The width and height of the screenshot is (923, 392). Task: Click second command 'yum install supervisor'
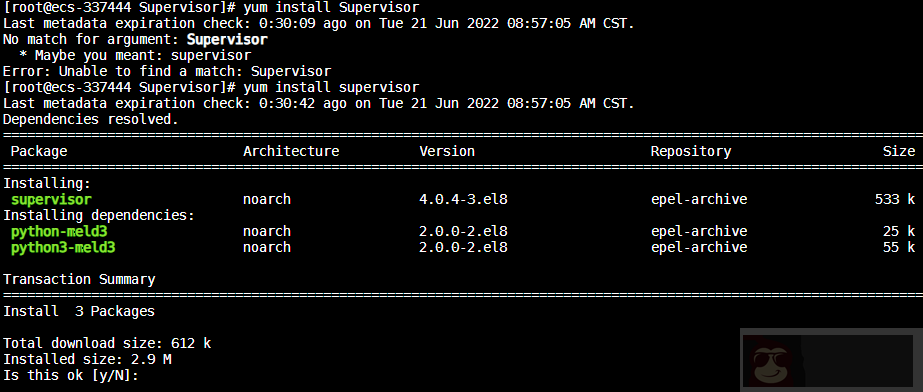(331, 88)
